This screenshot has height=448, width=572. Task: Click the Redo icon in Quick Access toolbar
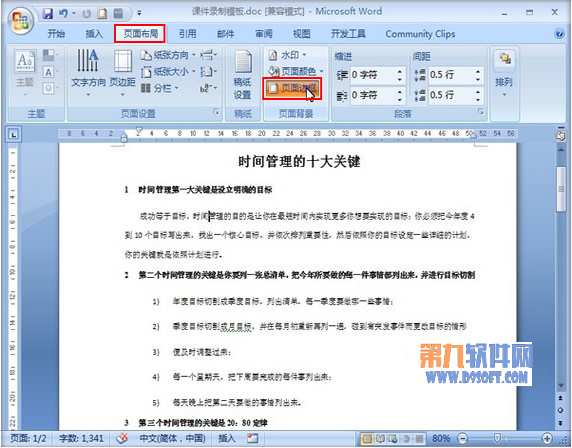click(x=86, y=14)
